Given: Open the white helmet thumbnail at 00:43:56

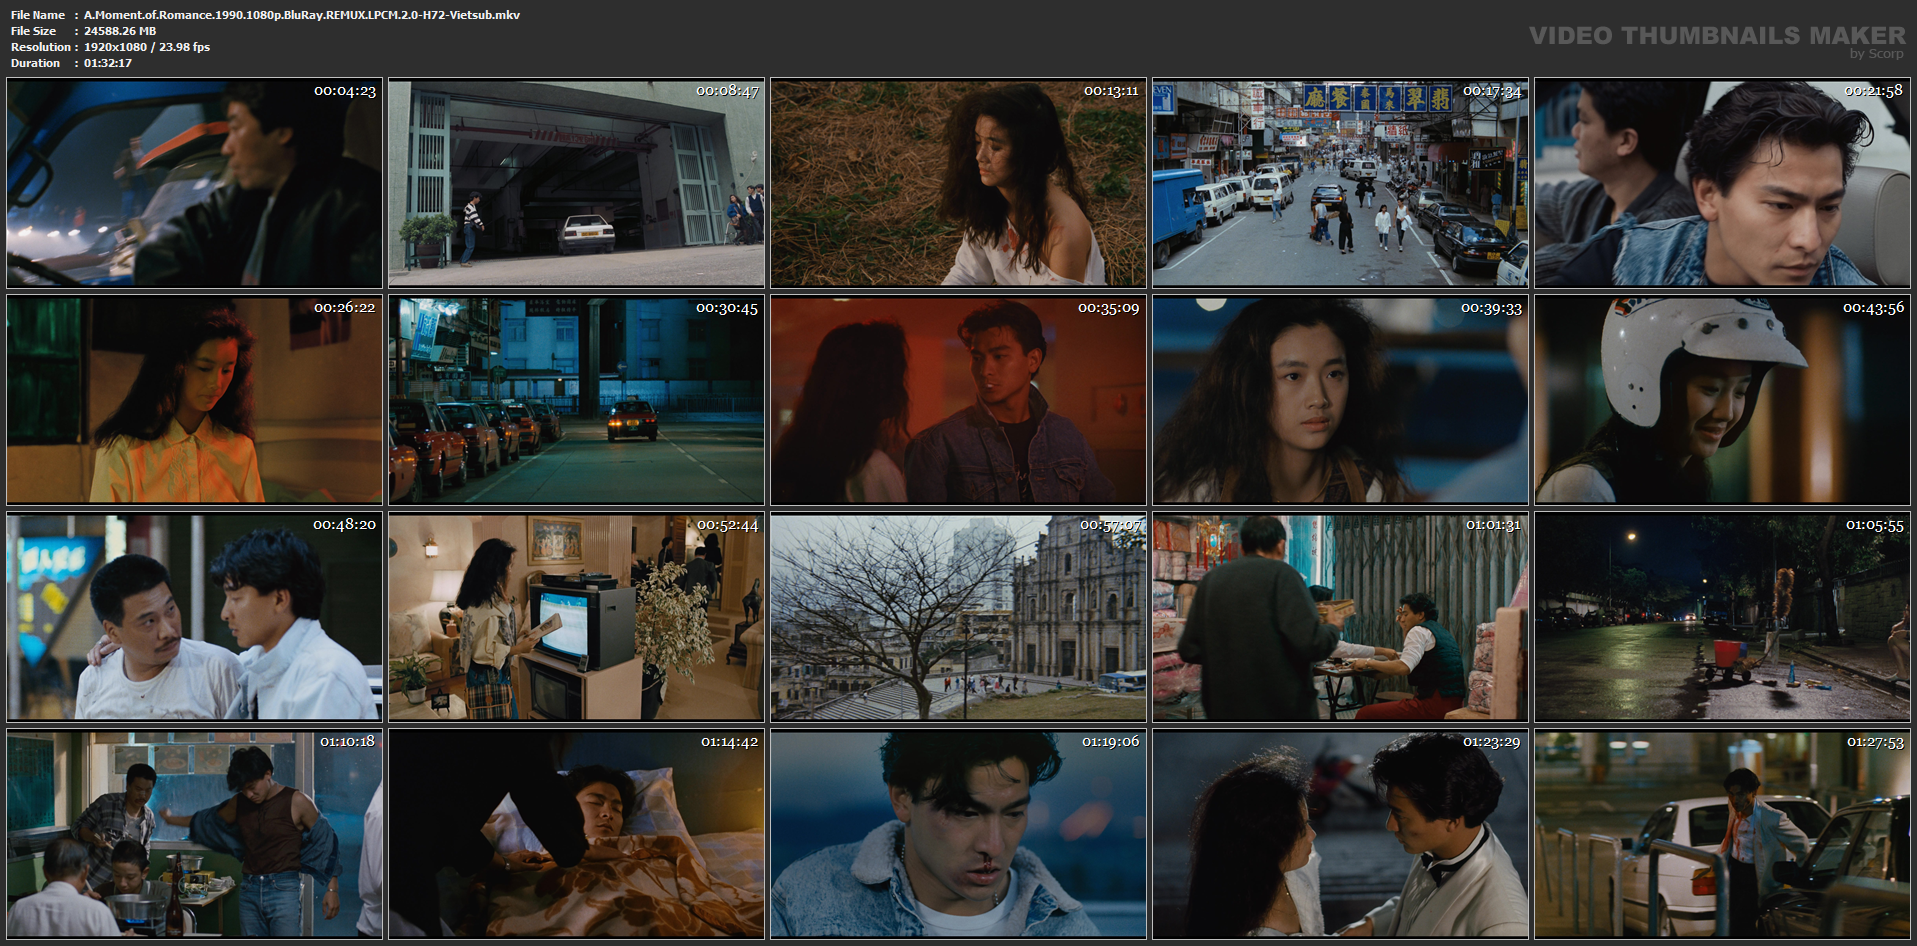Looking at the screenshot, I should click(1722, 400).
